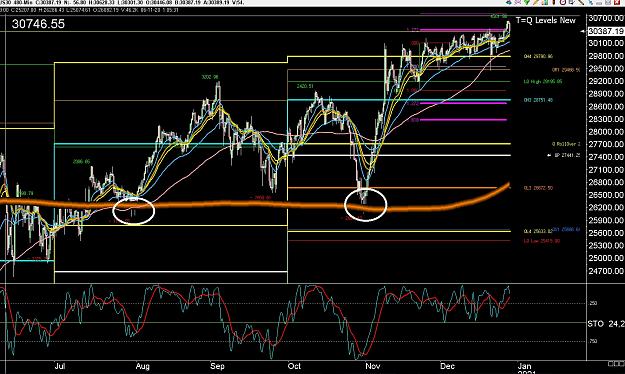Click the large 30746.55 price readout
The height and width of the screenshot is (374, 625).
(x=38, y=24)
